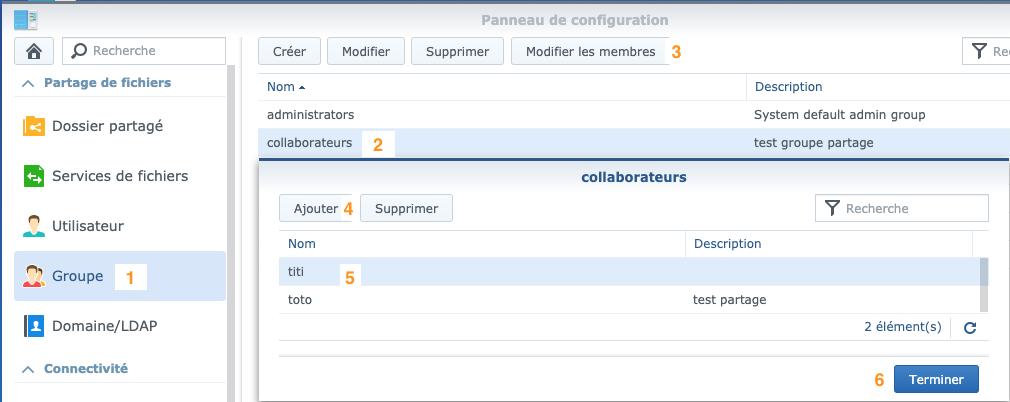The width and height of the screenshot is (1010, 402).
Task: Click the sidebar Recherche search field
Action: 144,51
